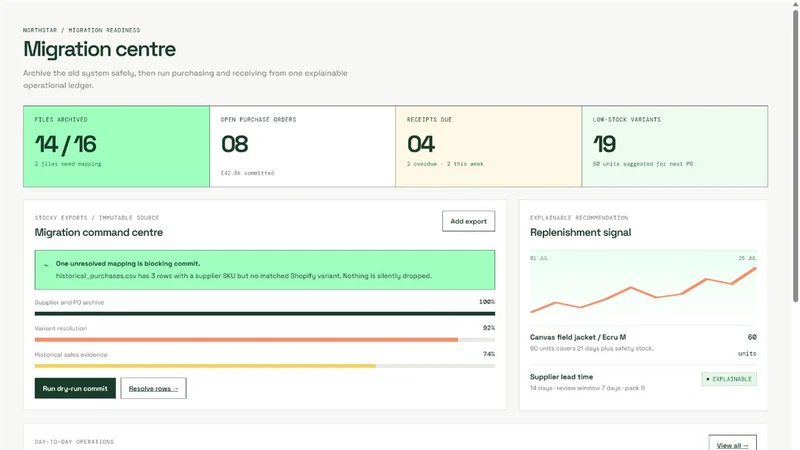
Task: Run the dry-run commit
Action: pyautogui.click(x=75, y=388)
